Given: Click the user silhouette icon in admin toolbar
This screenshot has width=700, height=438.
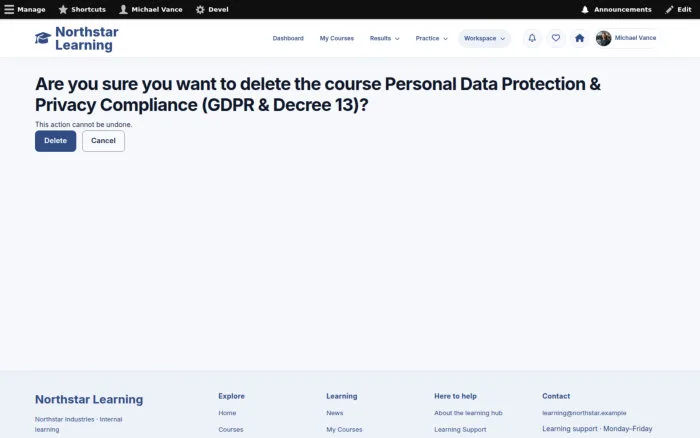Looking at the screenshot, I should tap(123, 9).
